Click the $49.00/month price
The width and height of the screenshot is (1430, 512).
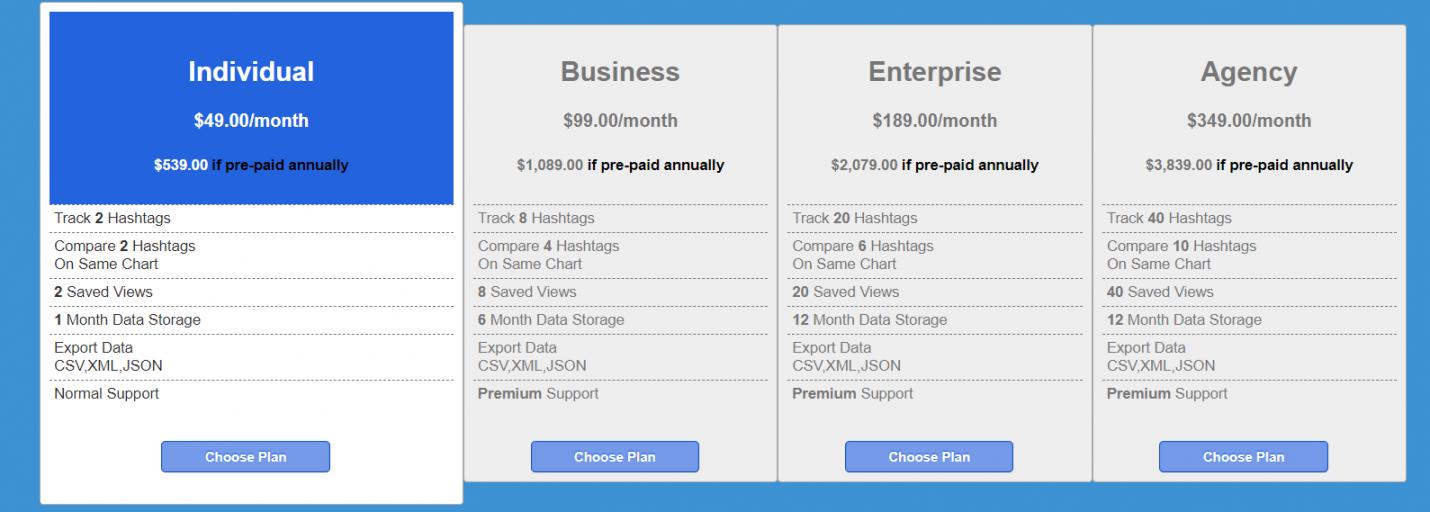251,121
